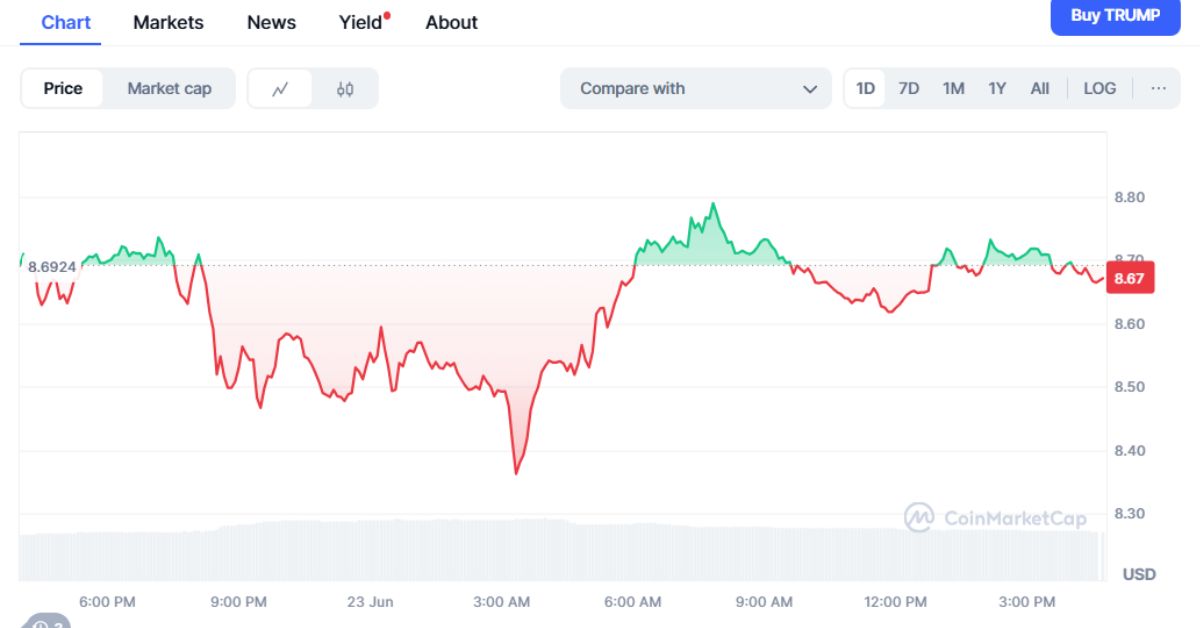The image size is (1200, 628).
Task: Select the 7D time range
Action: click(908, 88)
